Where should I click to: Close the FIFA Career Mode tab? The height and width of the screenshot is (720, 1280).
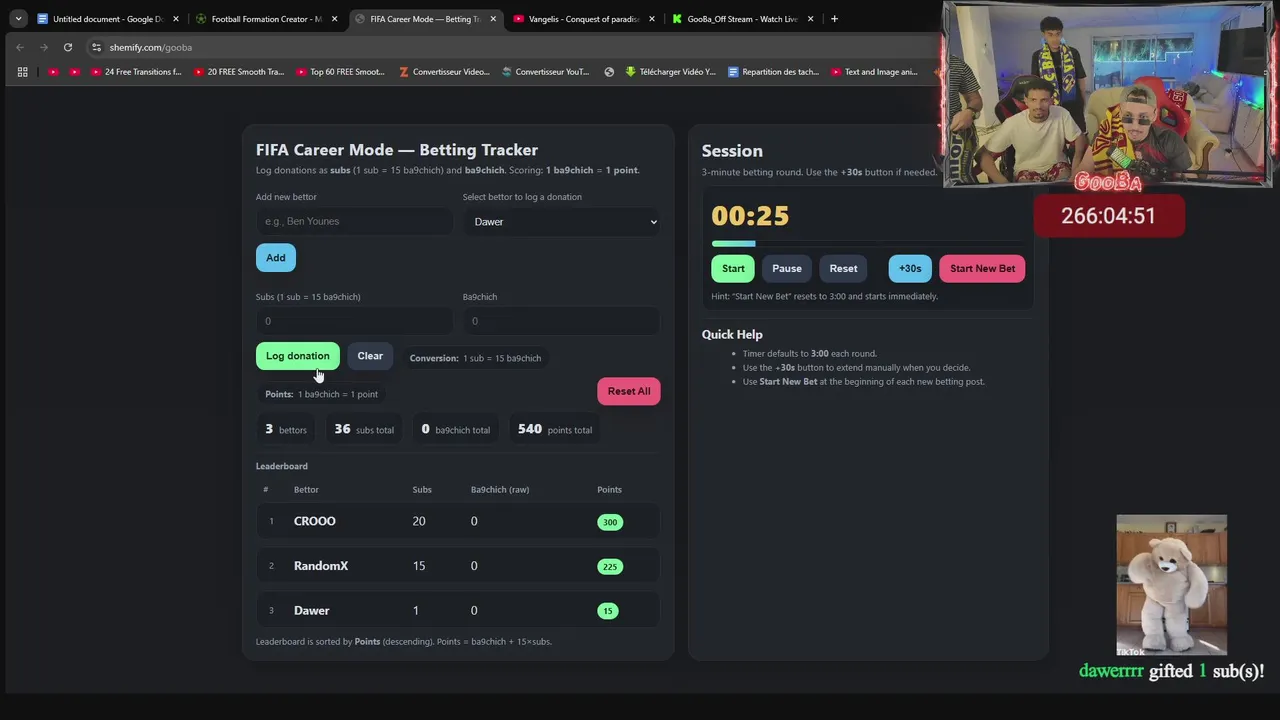point(493,19)
